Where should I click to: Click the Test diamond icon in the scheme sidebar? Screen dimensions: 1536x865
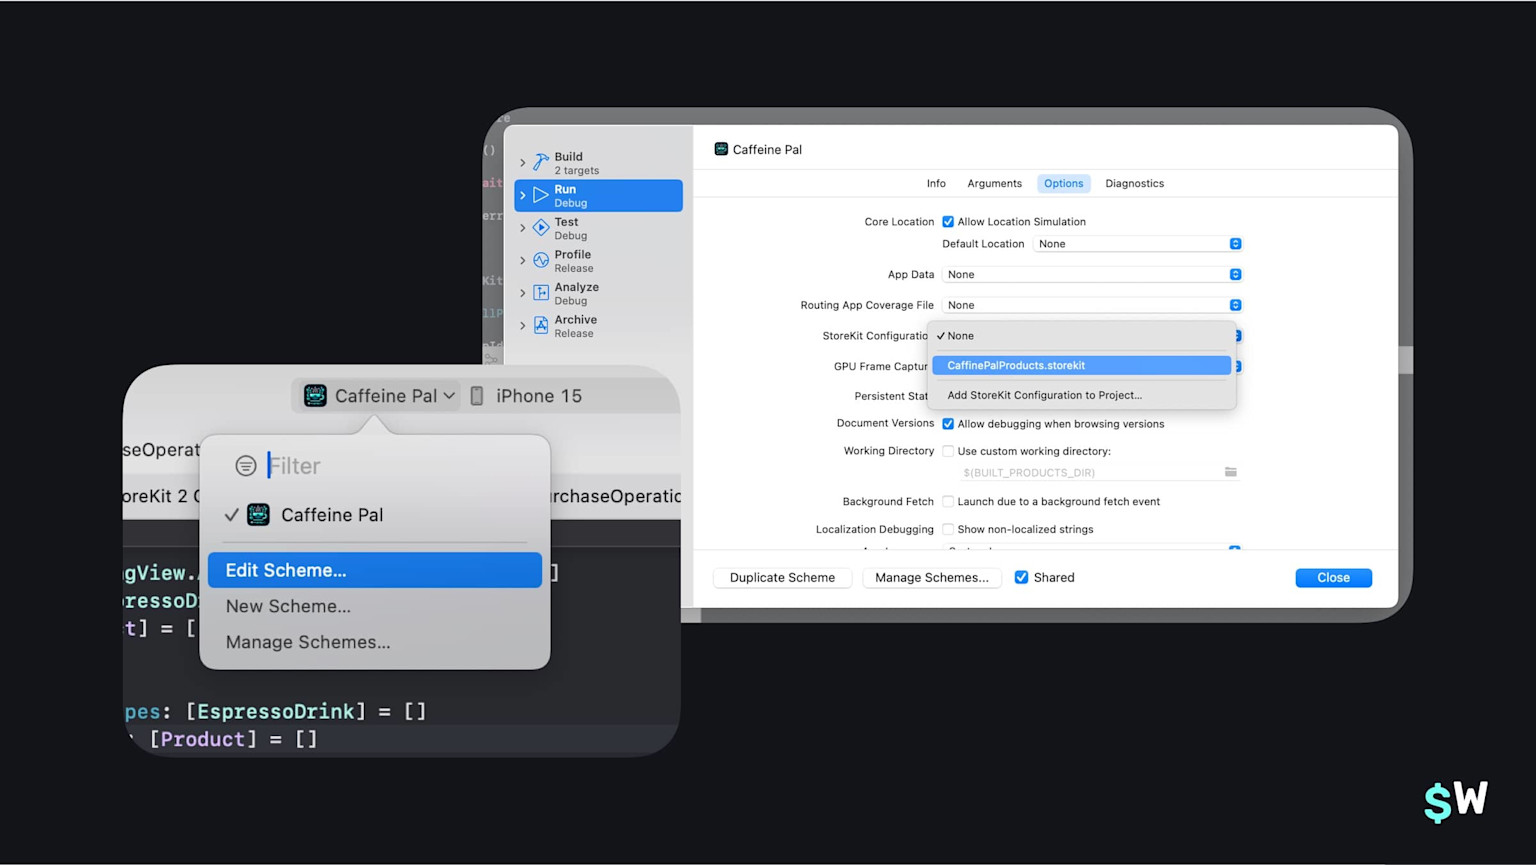(540, 228)
